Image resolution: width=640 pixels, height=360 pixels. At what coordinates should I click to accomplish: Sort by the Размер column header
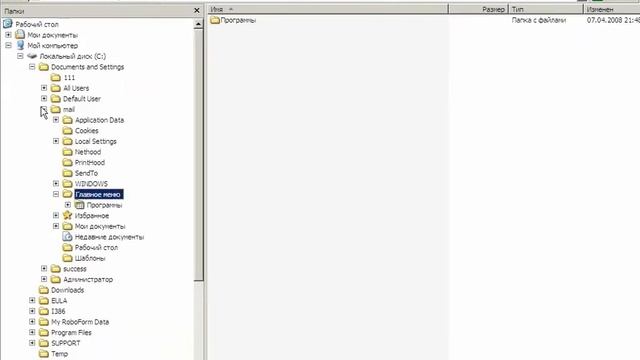pos(478,9)
